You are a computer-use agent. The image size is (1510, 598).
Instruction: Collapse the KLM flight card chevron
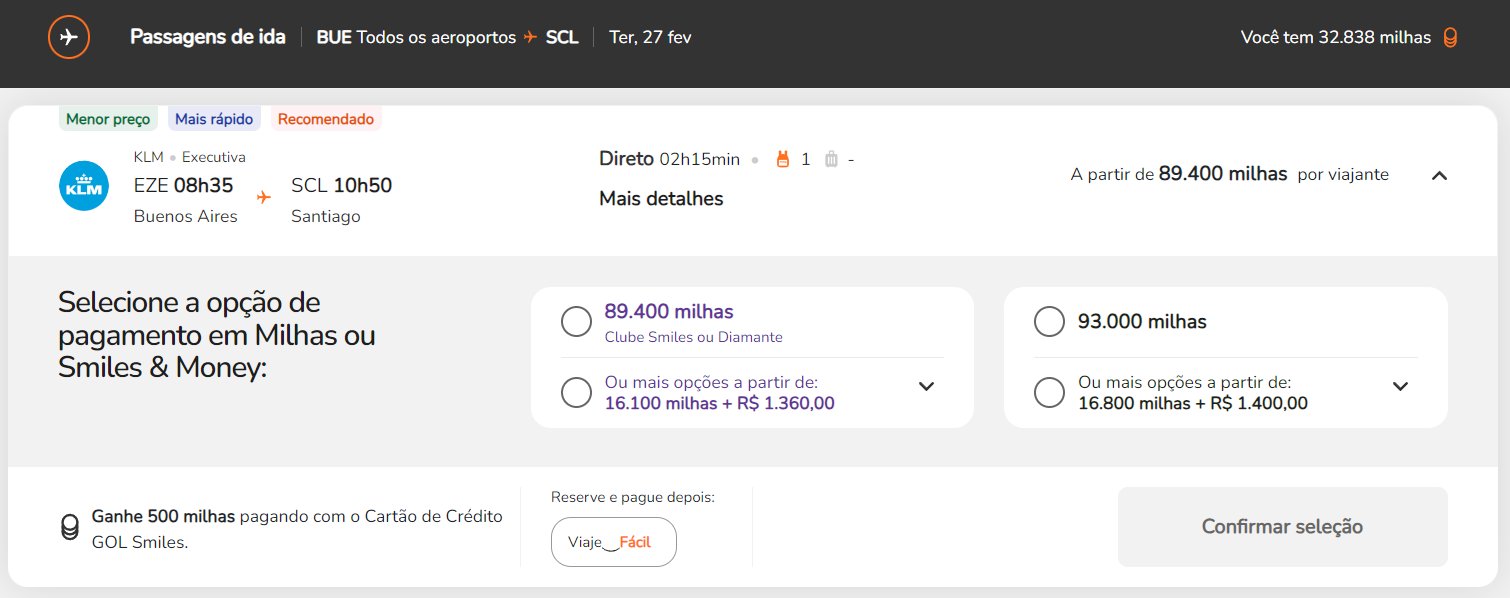(1439, 175)
